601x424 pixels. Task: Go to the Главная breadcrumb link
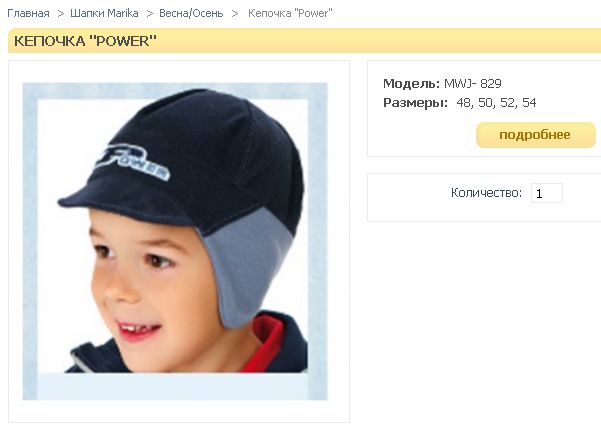click(28, 13)
